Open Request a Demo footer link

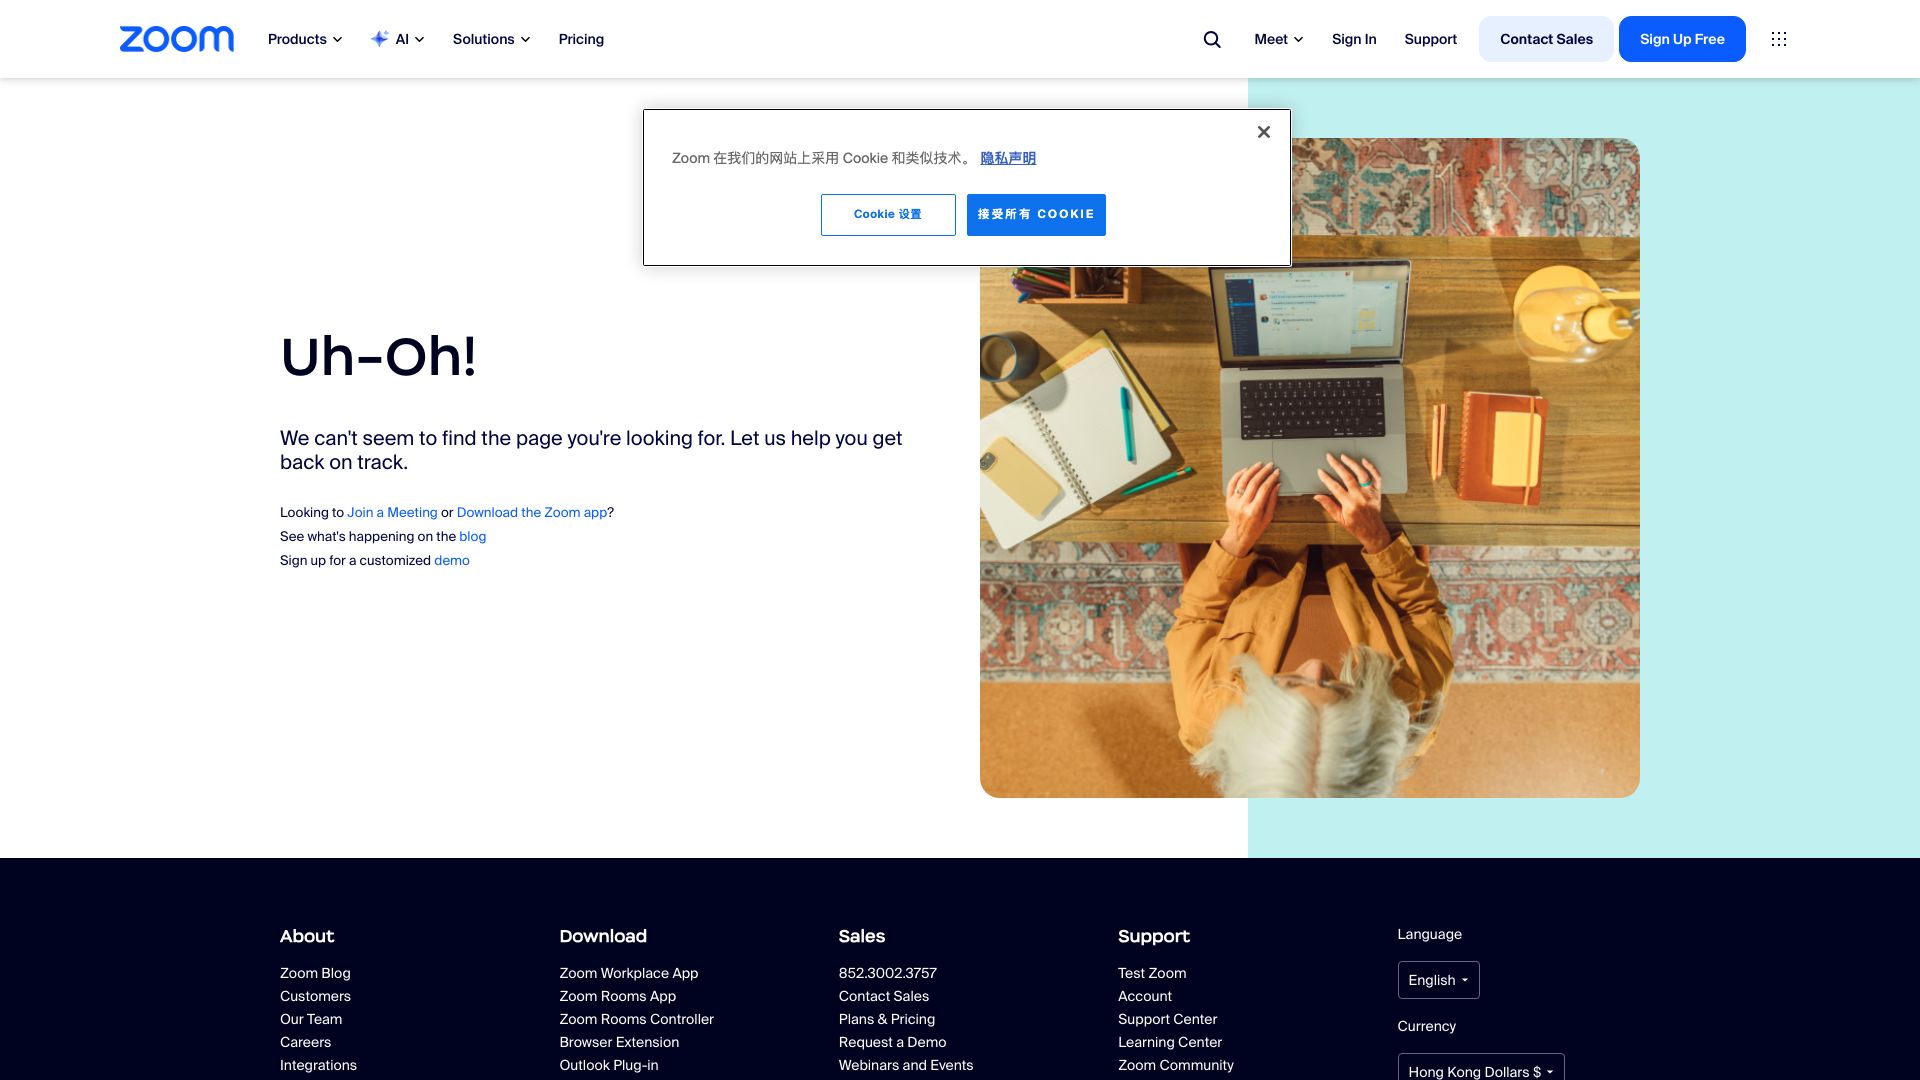tap(893, 1042)
